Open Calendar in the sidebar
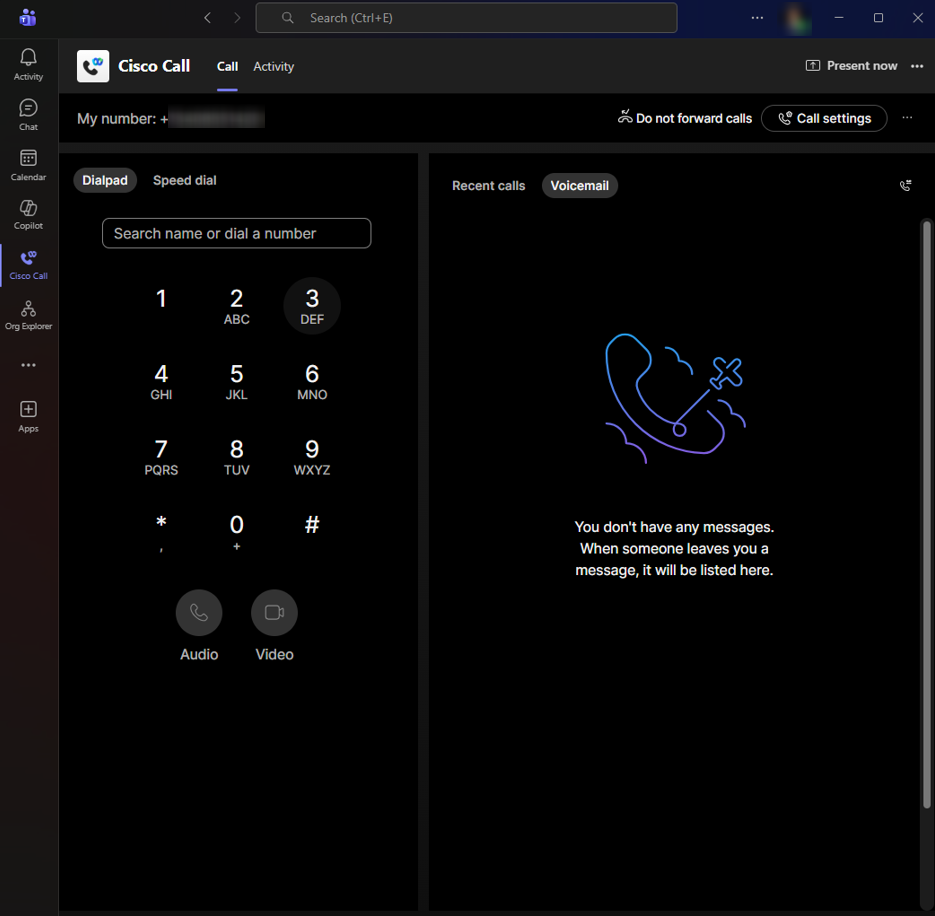Screen dimensions: 935x916 point(28,165)
